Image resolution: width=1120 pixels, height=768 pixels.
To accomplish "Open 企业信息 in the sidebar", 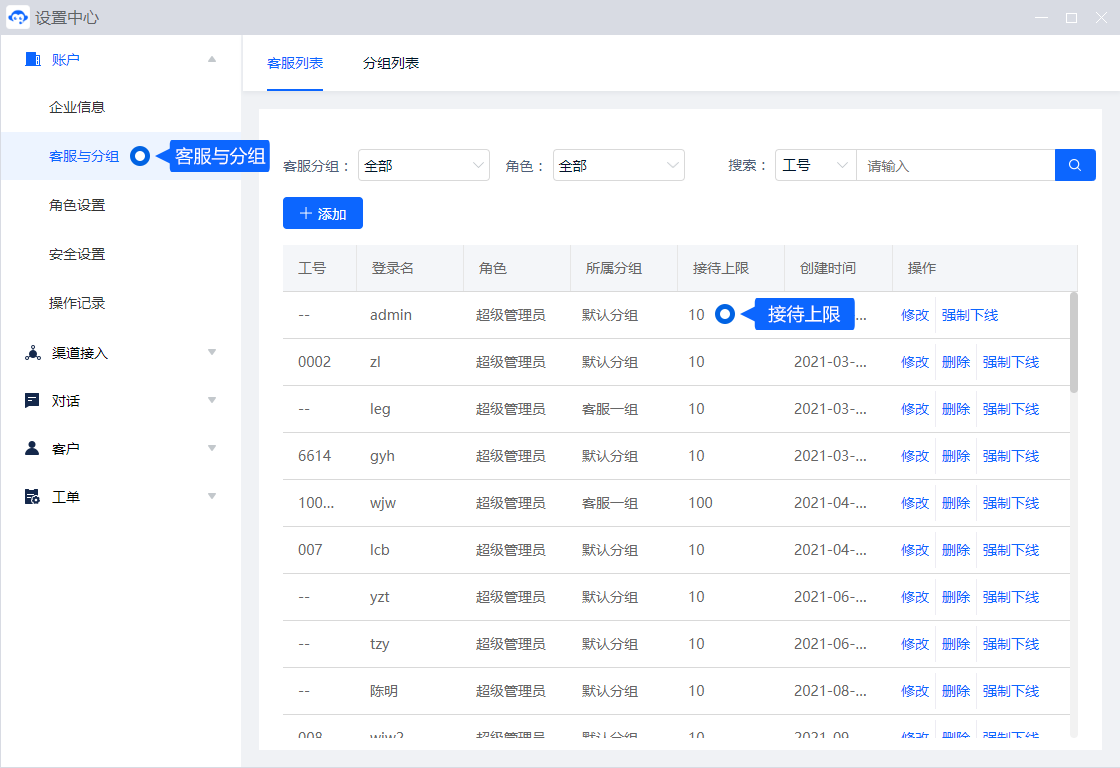I will pyautogui.click(x=77, y=107).
